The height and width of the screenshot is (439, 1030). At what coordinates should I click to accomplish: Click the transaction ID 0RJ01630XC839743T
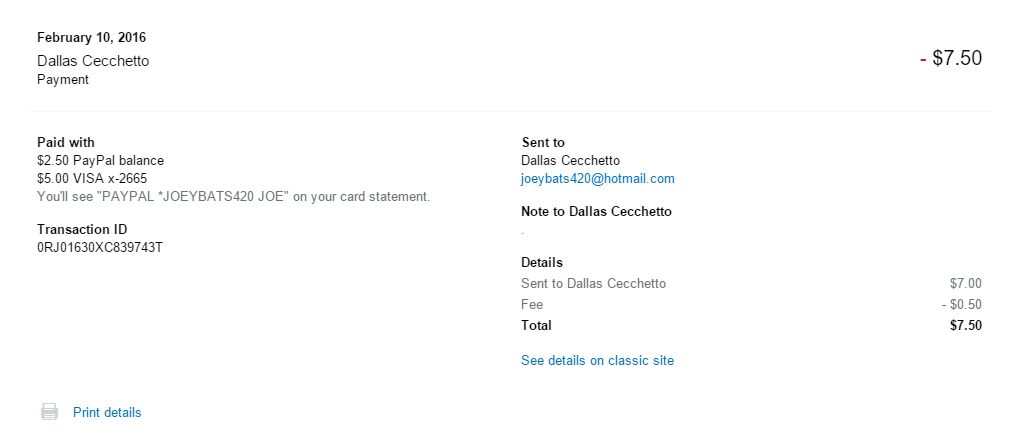100,247
